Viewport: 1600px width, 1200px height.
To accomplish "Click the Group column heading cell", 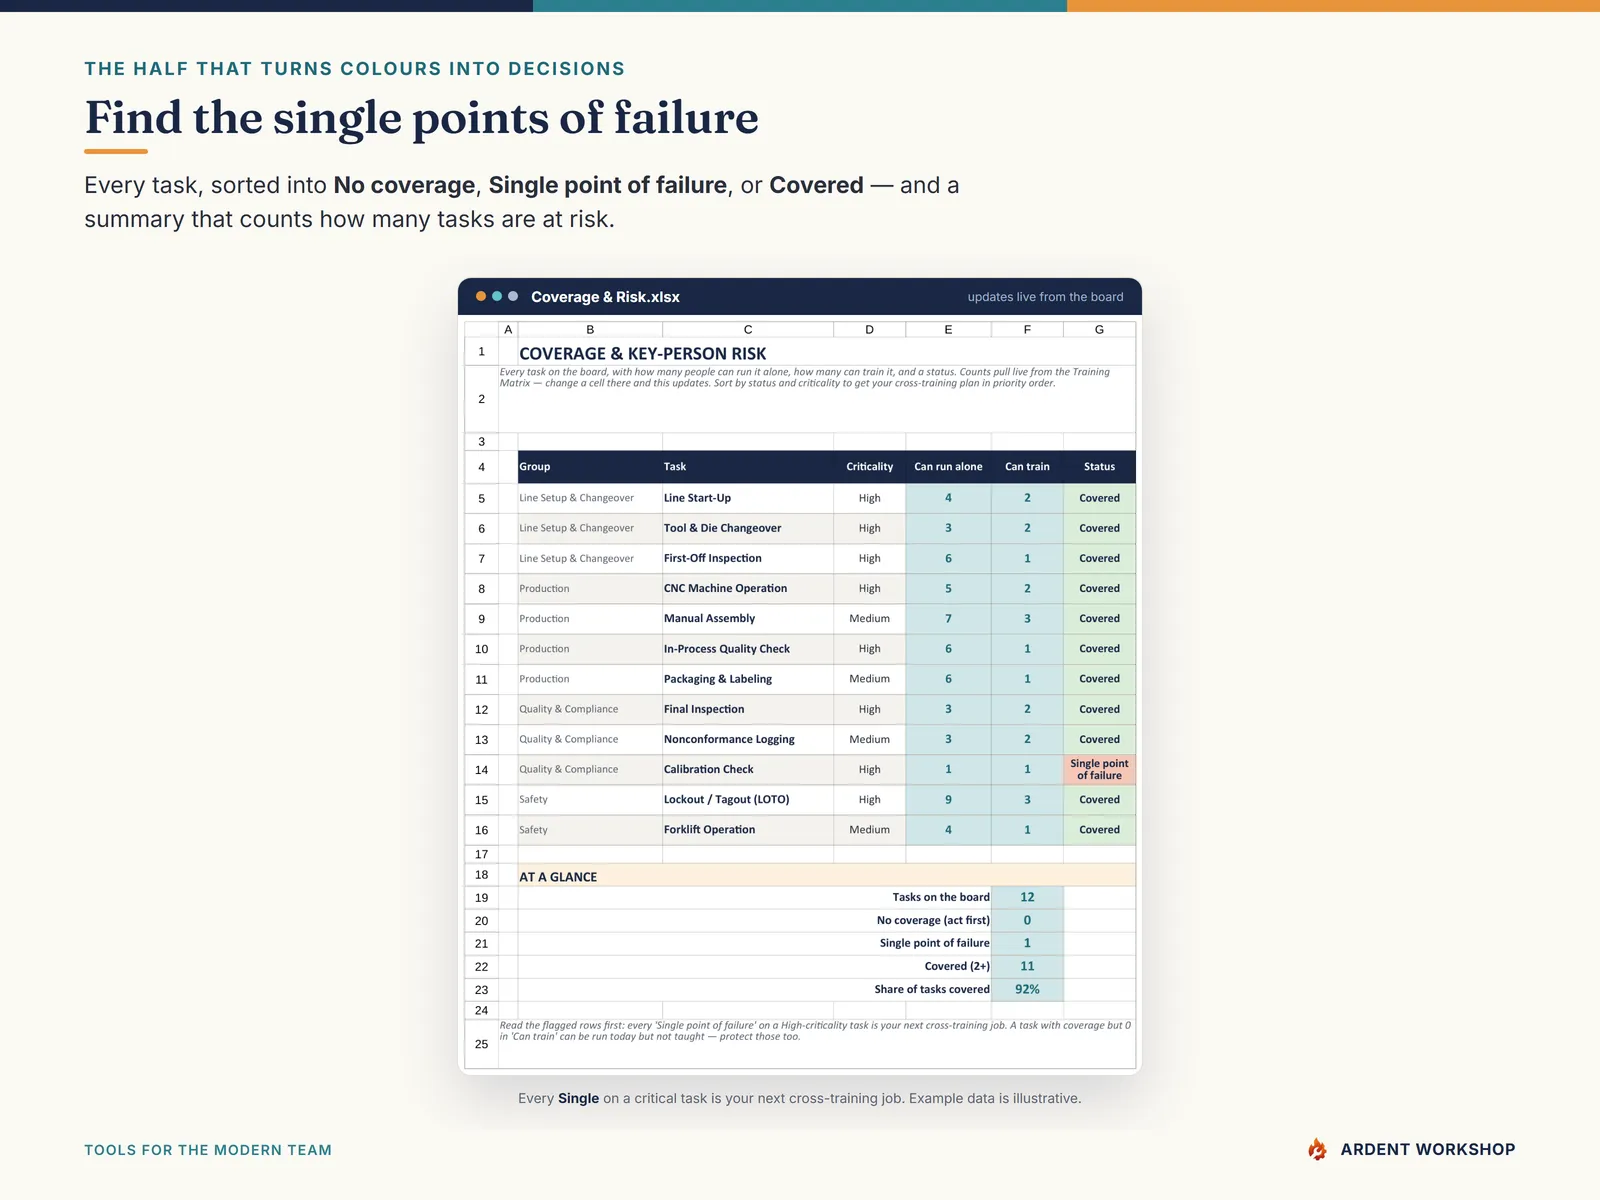I will pyautogui.click(x=590, y=467).
